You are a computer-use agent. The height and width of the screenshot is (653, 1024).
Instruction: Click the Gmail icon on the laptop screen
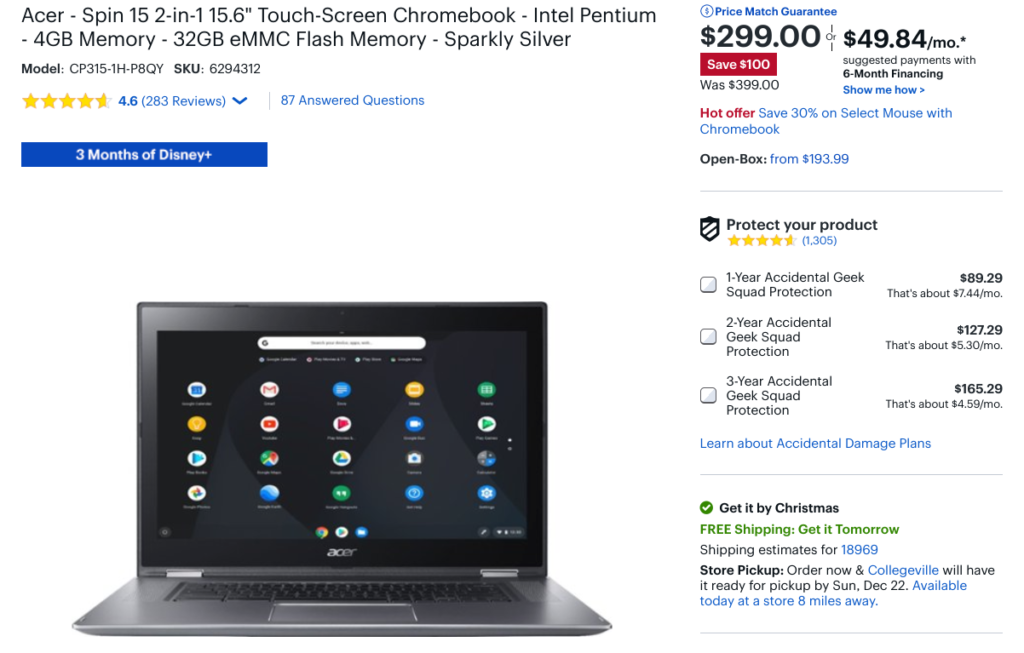pyautogui.click(x=269, y=390)
